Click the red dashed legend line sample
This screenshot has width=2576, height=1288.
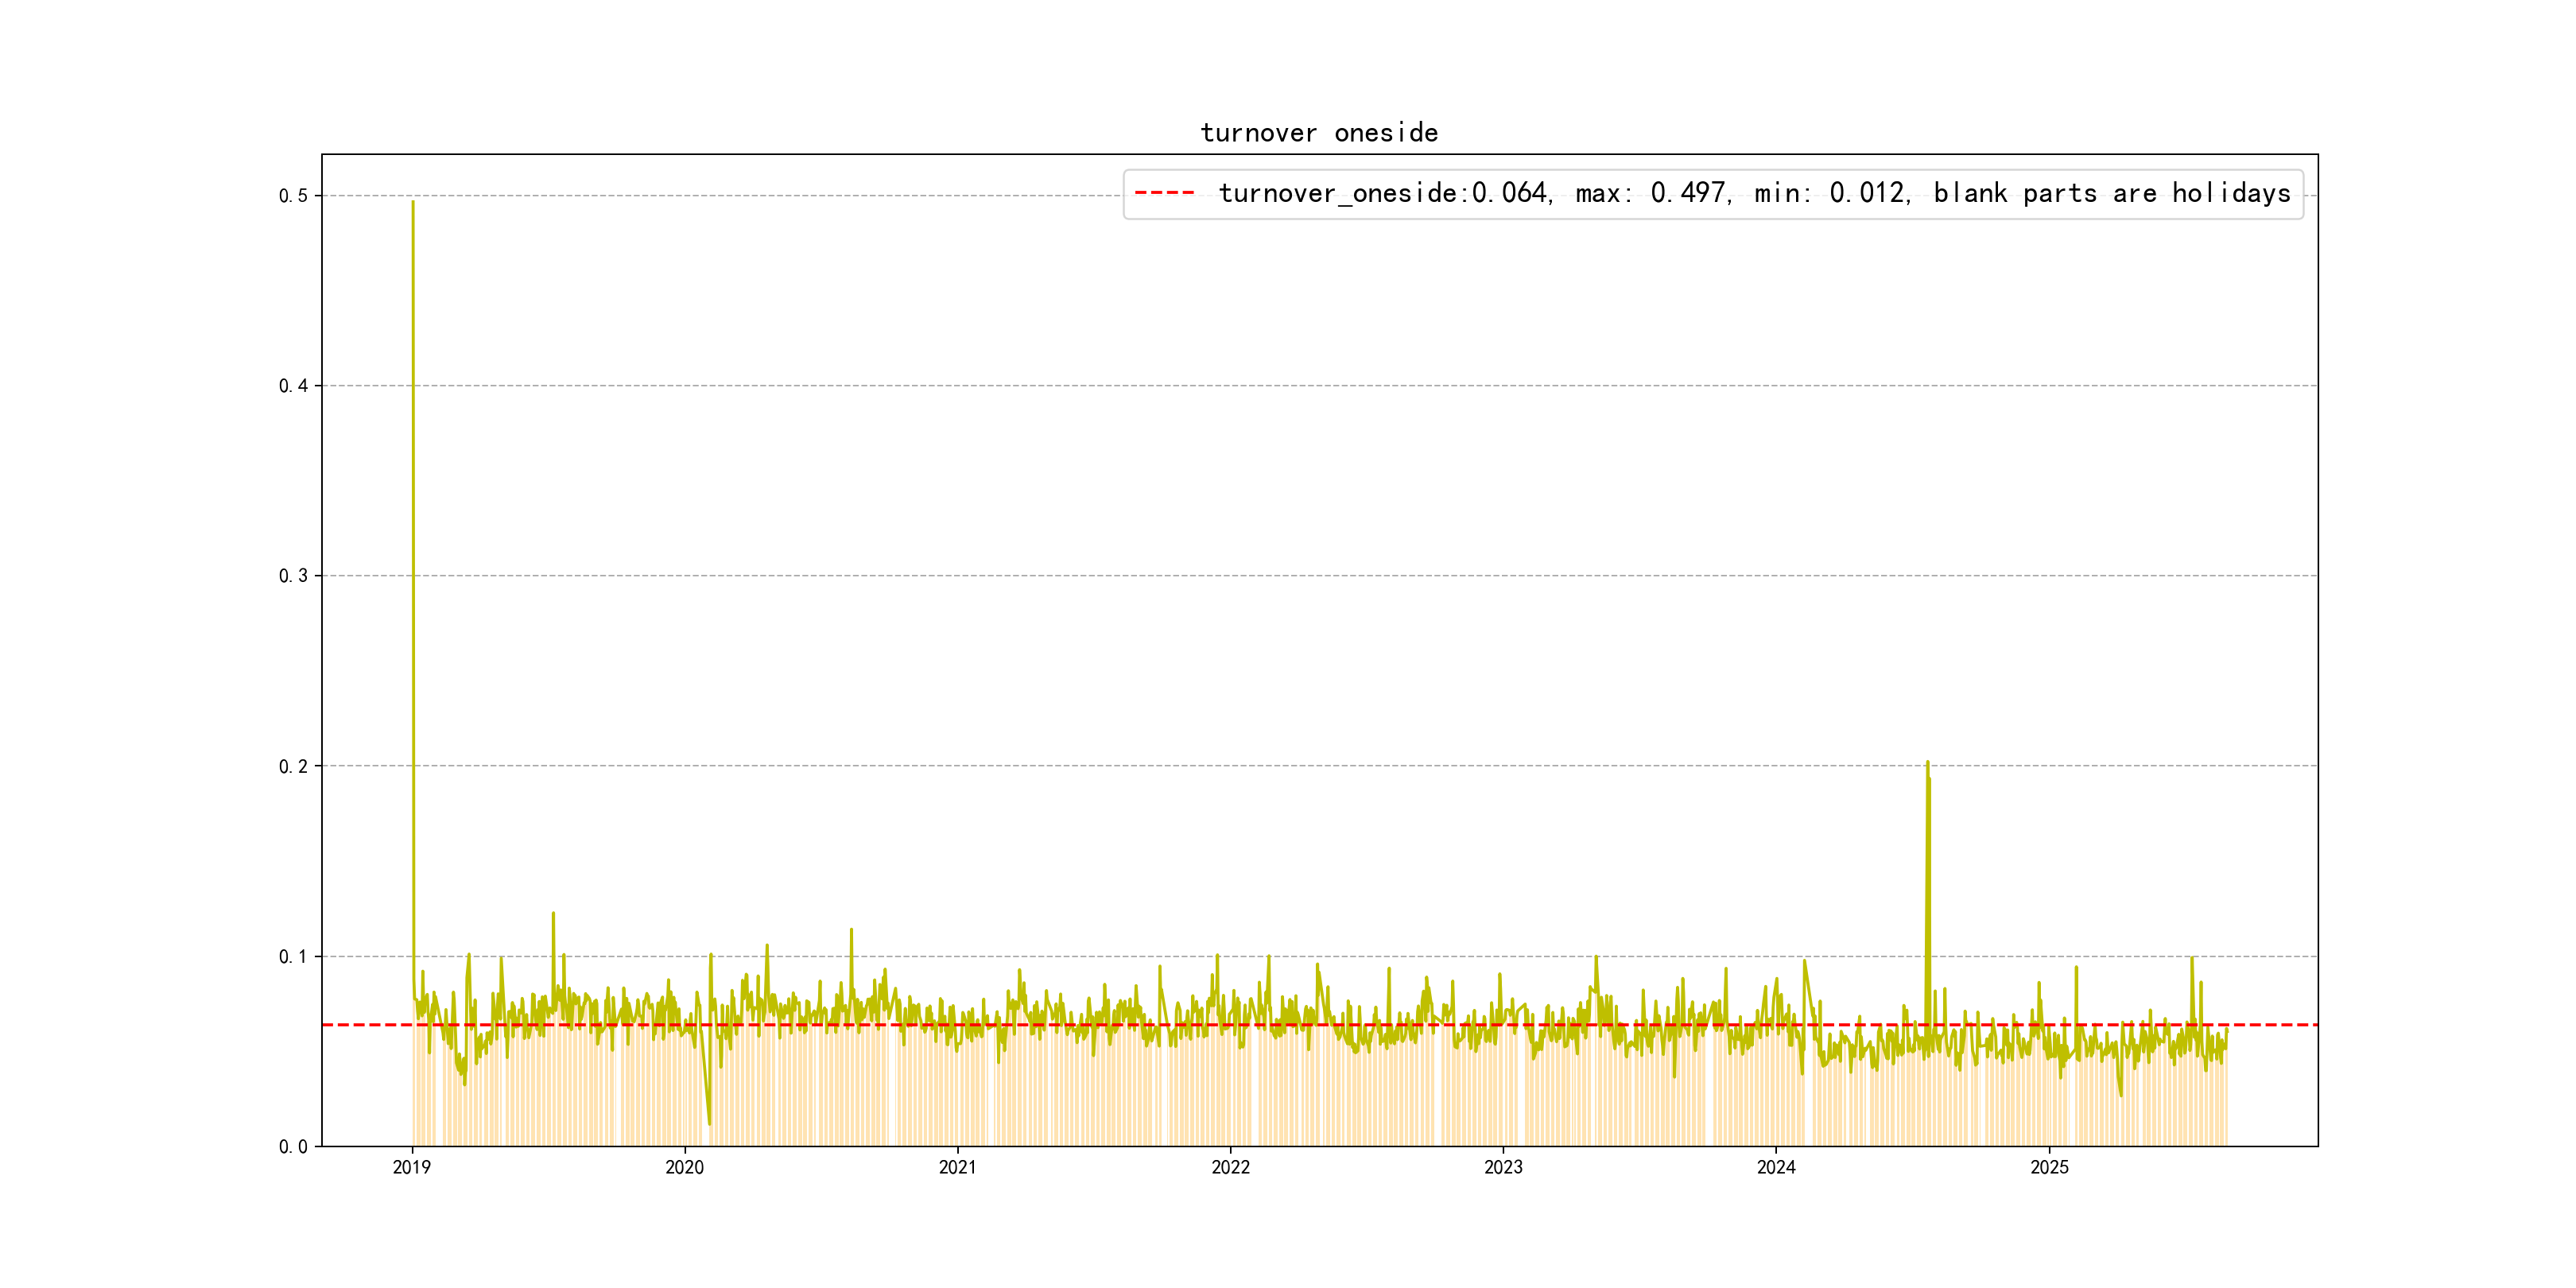[x=1164, y=192]
